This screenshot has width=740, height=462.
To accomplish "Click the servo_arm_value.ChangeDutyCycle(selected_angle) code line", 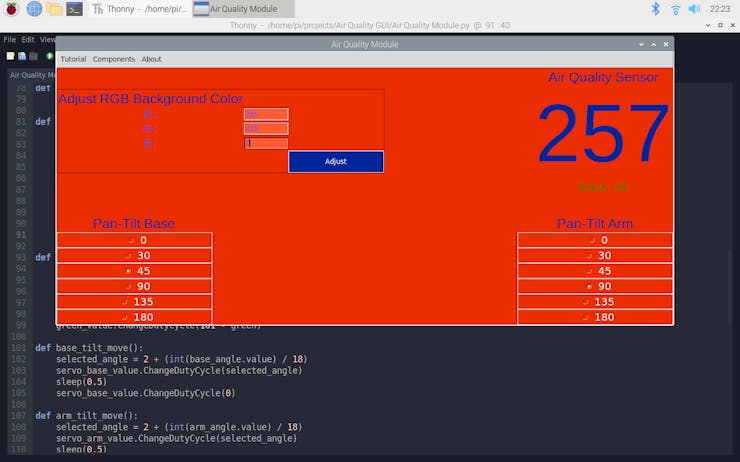I will 177,438.
